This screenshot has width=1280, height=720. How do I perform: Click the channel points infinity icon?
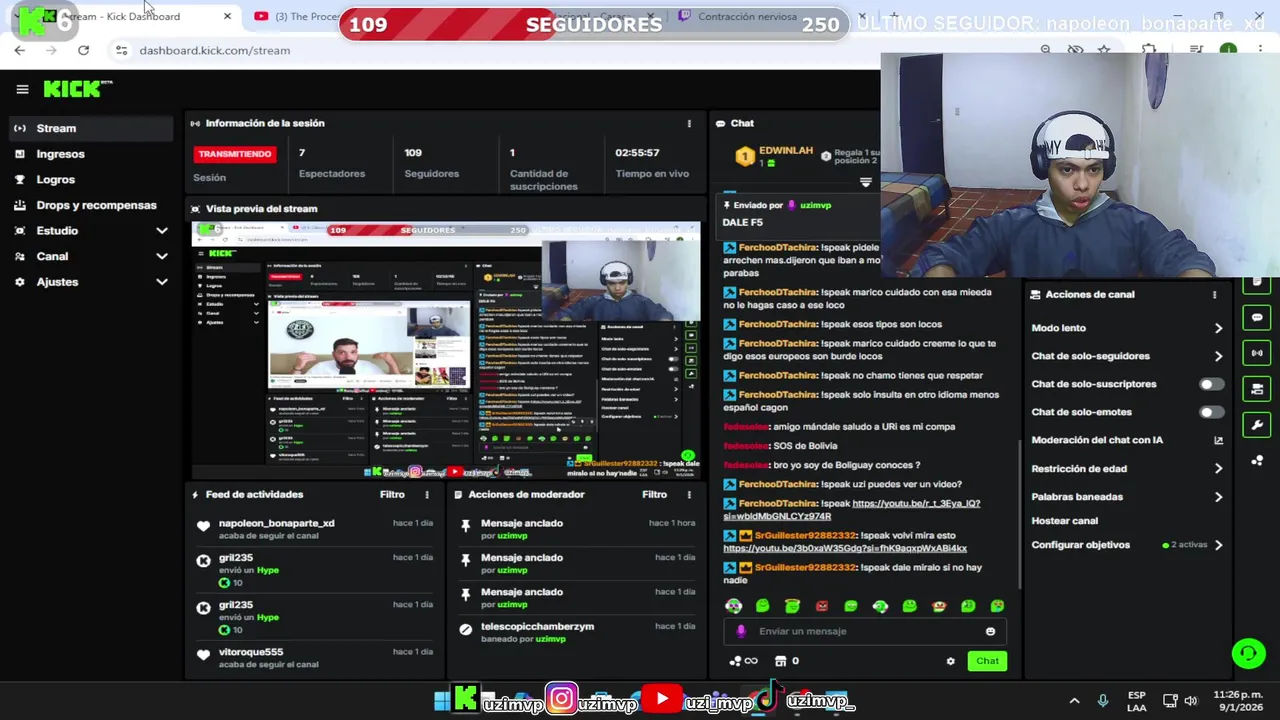coord(743,661)
